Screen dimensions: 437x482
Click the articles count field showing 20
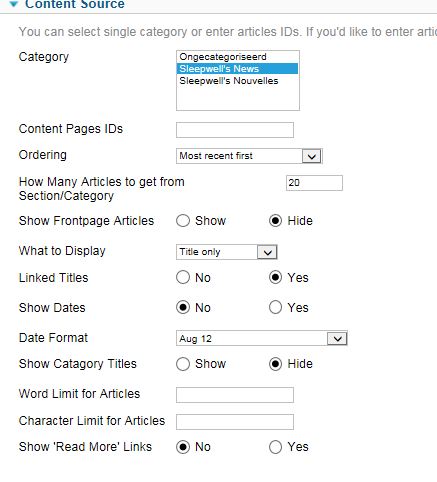314,183
